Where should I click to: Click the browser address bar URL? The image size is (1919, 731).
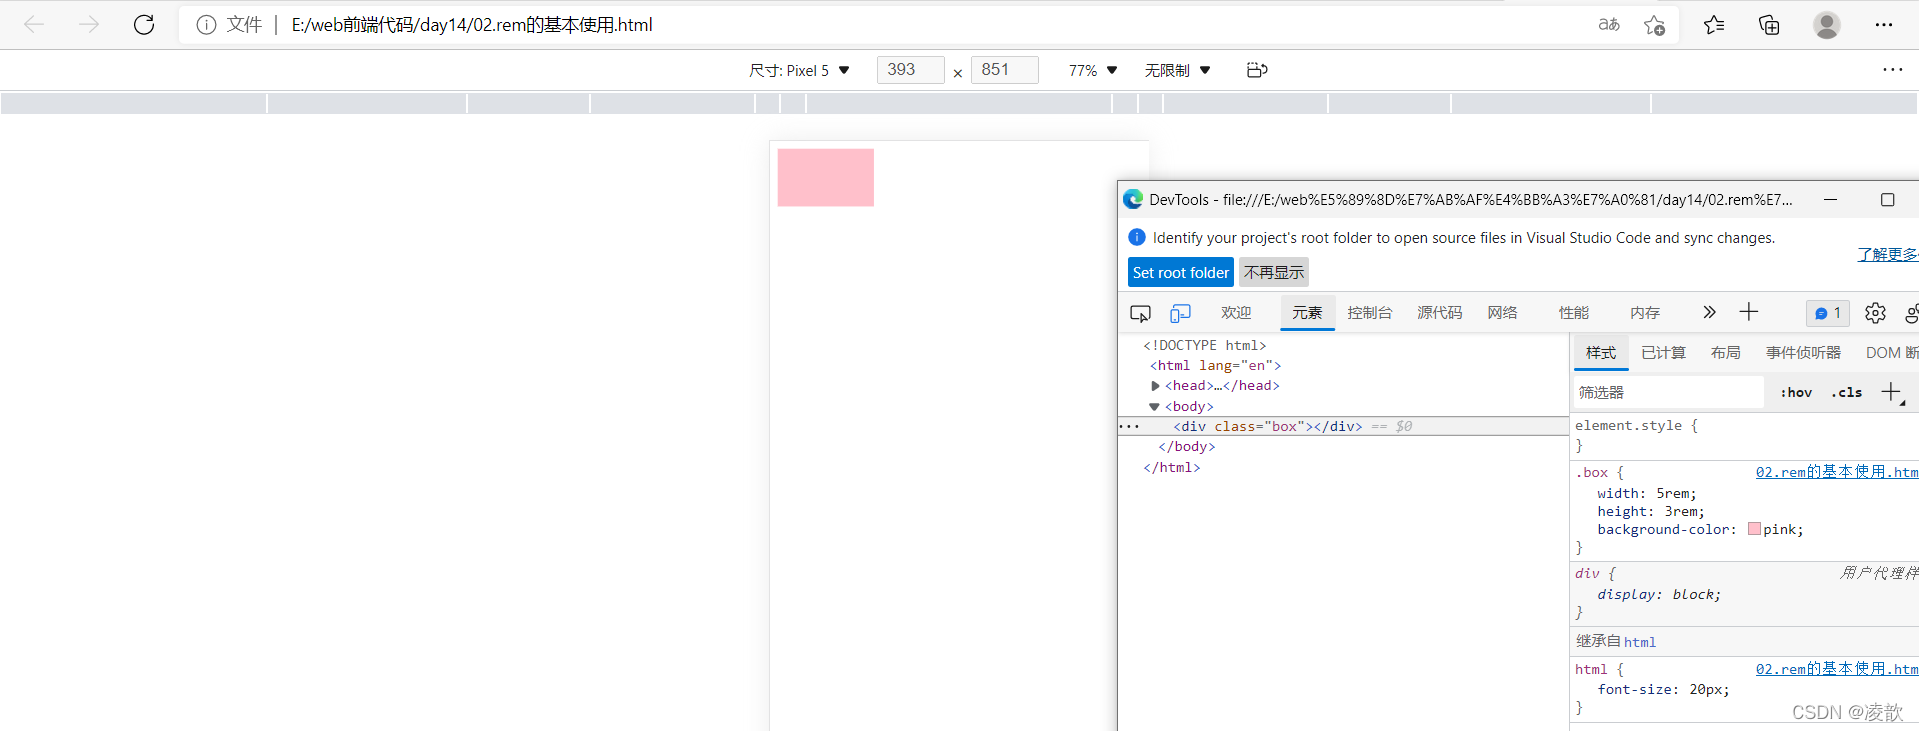472,25
